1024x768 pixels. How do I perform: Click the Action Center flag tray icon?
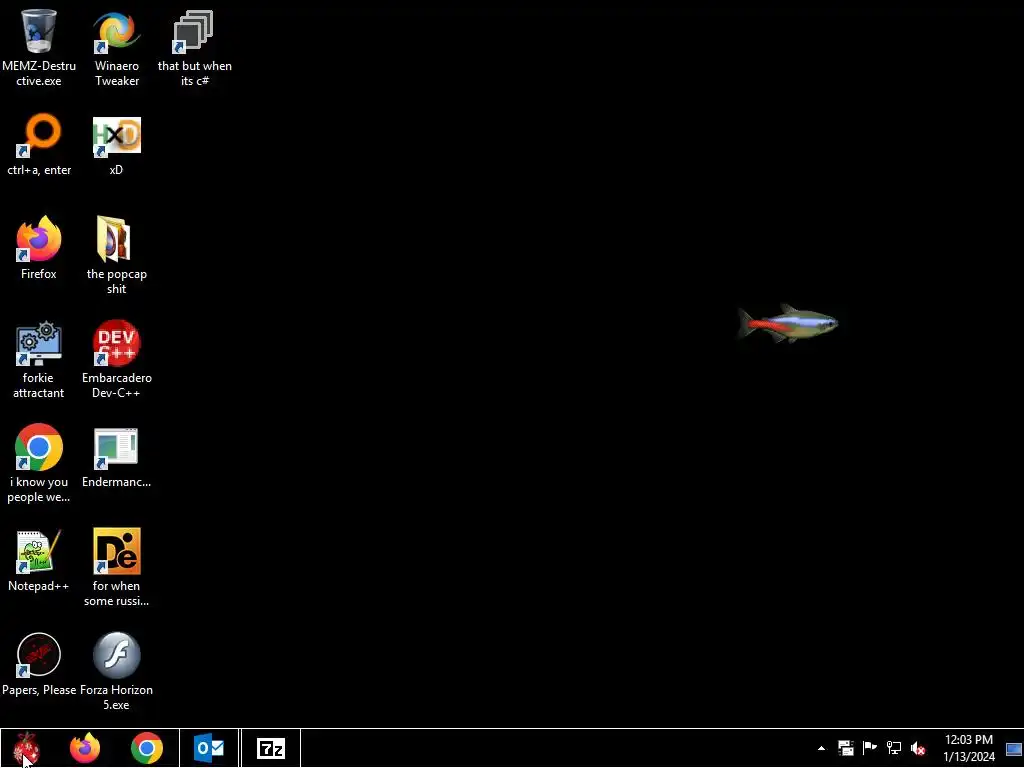pos(870,748)
